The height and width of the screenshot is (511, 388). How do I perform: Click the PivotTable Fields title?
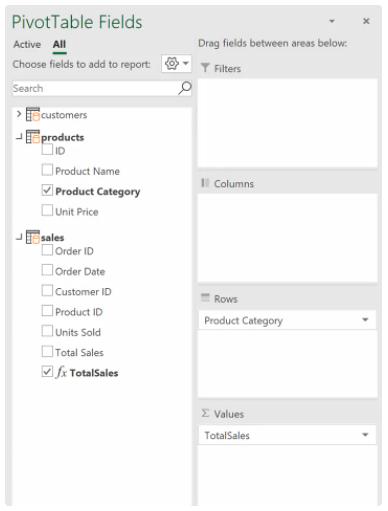pos(77,22)
